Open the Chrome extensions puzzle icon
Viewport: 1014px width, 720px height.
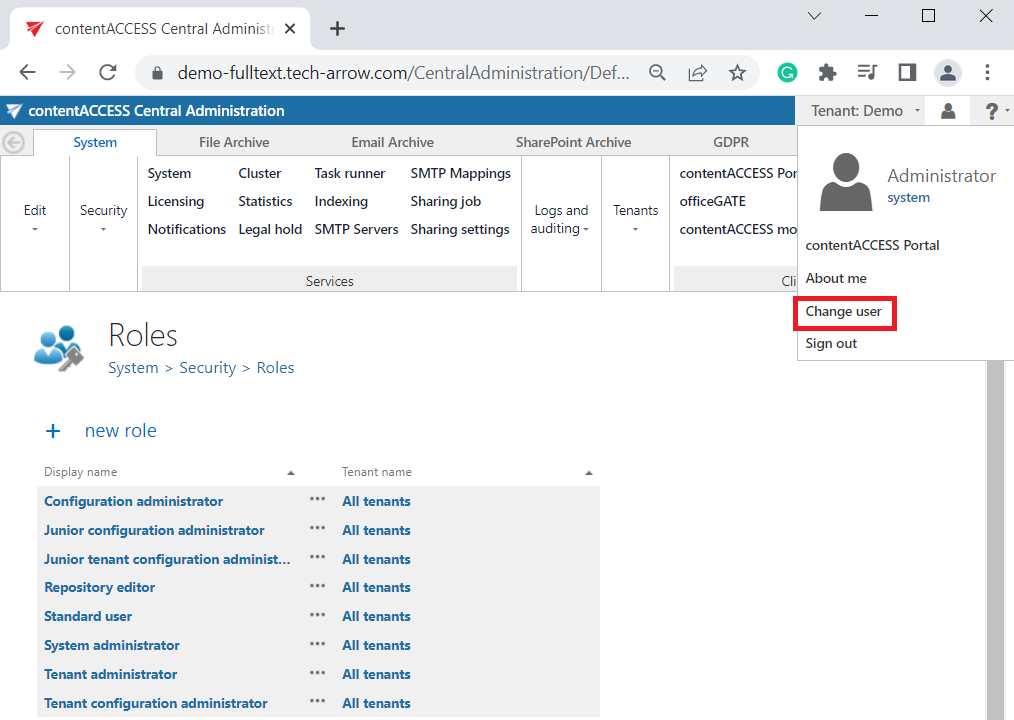pyautogui.click(x=827, y=73)
